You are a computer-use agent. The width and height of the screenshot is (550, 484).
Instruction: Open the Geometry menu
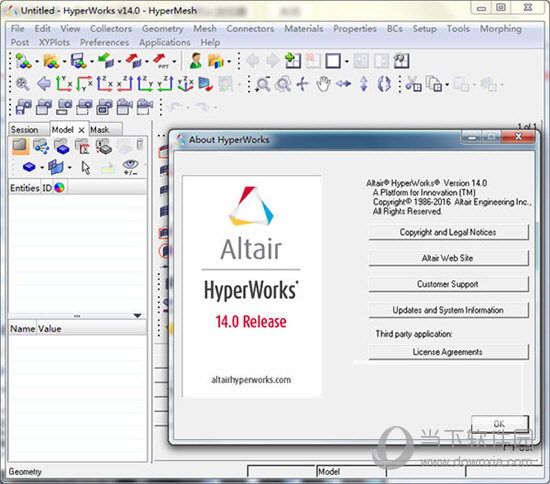coord(162,28)
